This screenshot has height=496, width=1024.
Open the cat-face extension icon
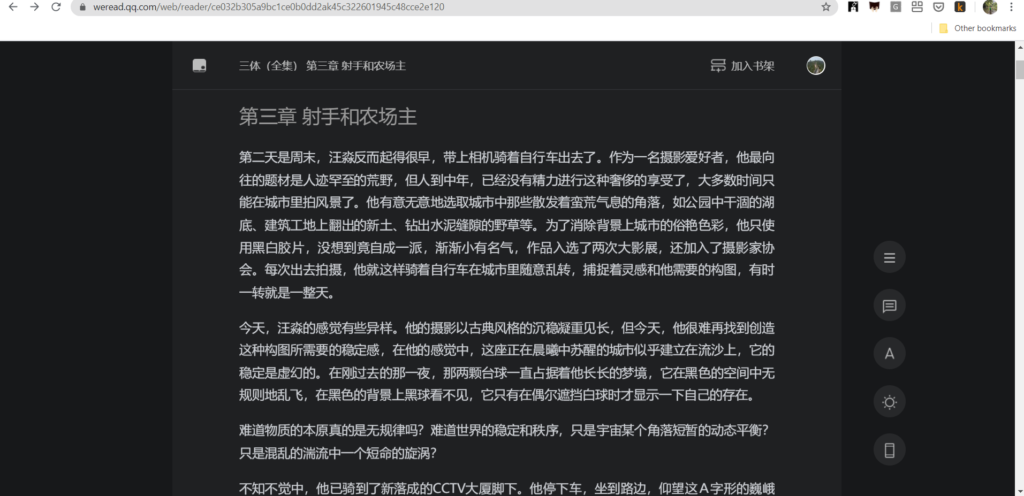[874, 7]
